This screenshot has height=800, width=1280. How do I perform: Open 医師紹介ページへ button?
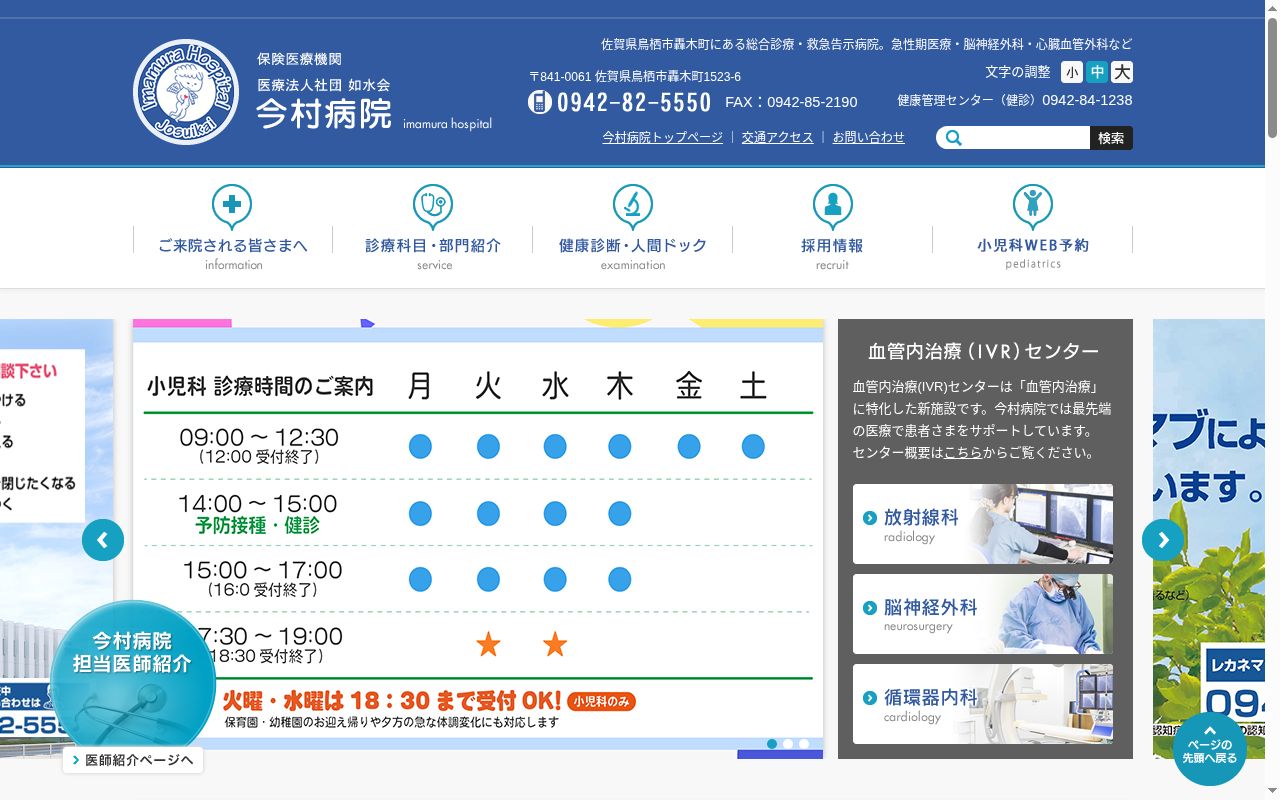pyautogui.click(x=133, y=760)
